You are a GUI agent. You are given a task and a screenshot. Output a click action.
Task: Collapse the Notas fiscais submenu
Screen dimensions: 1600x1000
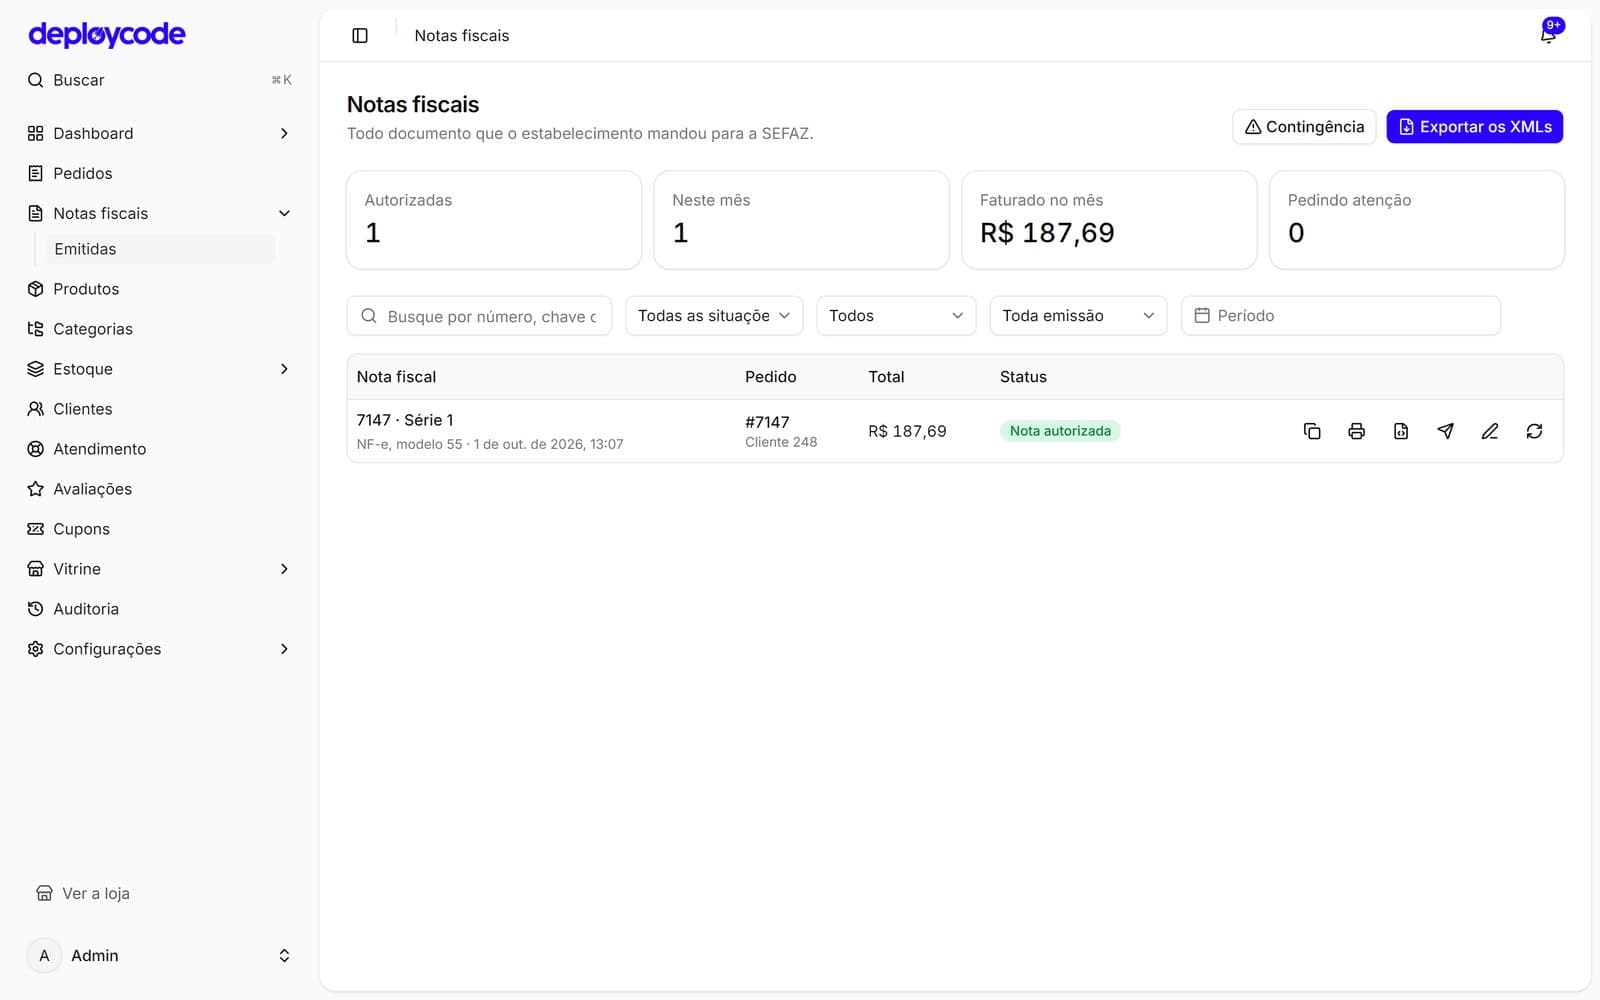(x=284, y=213)
